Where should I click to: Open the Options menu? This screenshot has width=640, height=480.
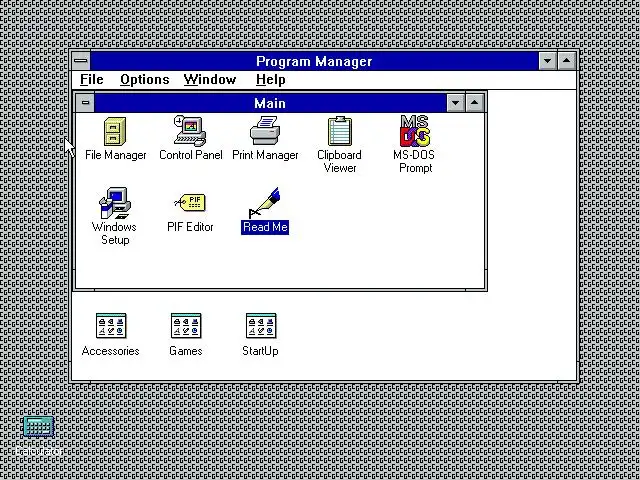click(144, 80)
